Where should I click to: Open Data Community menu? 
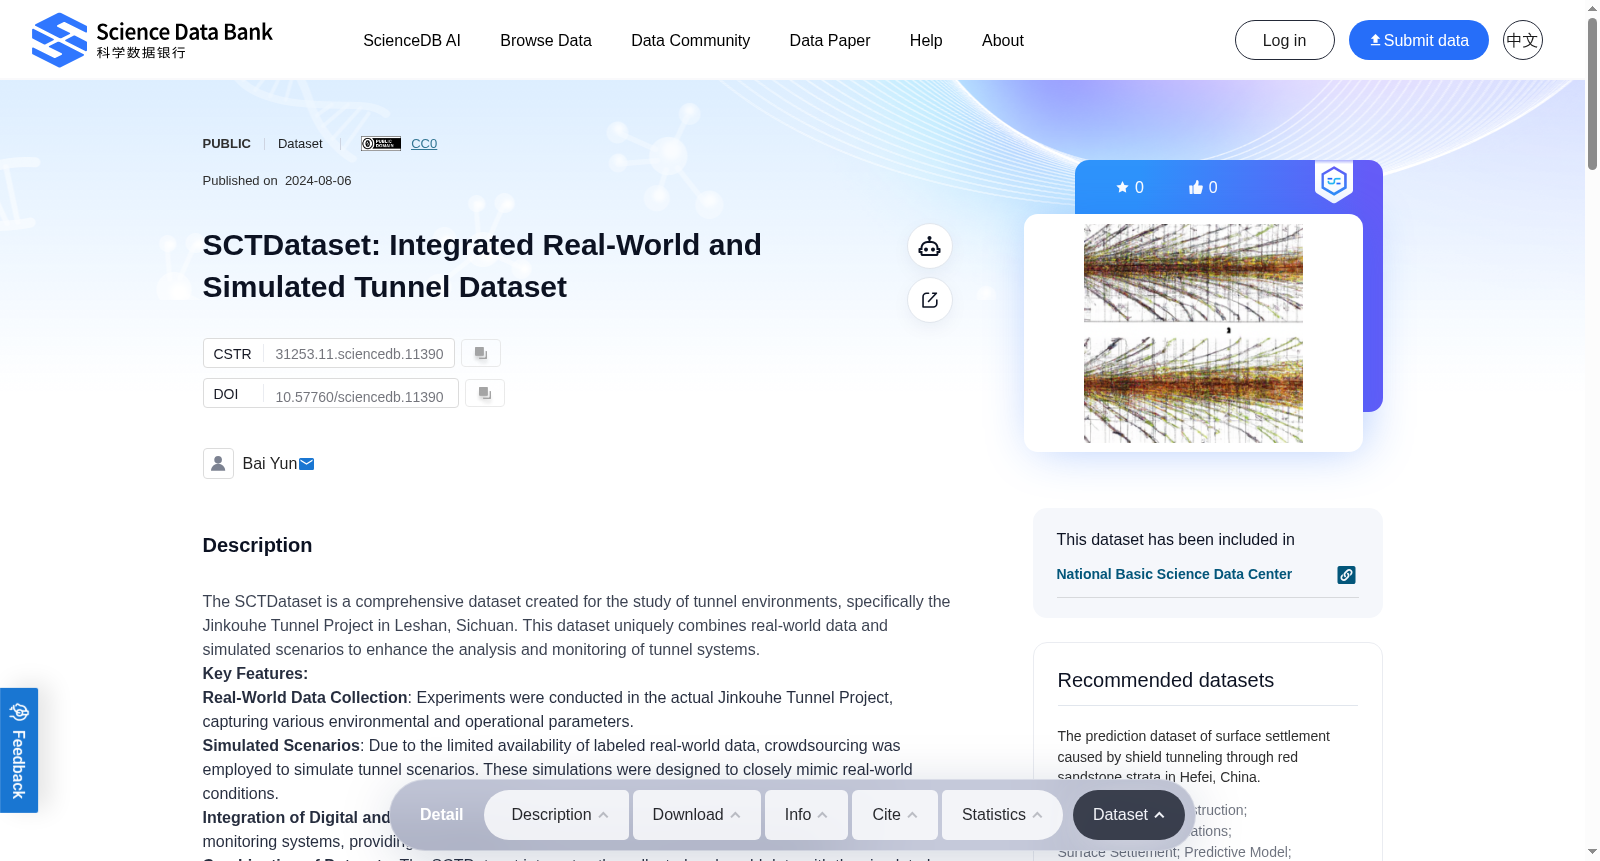691,40
